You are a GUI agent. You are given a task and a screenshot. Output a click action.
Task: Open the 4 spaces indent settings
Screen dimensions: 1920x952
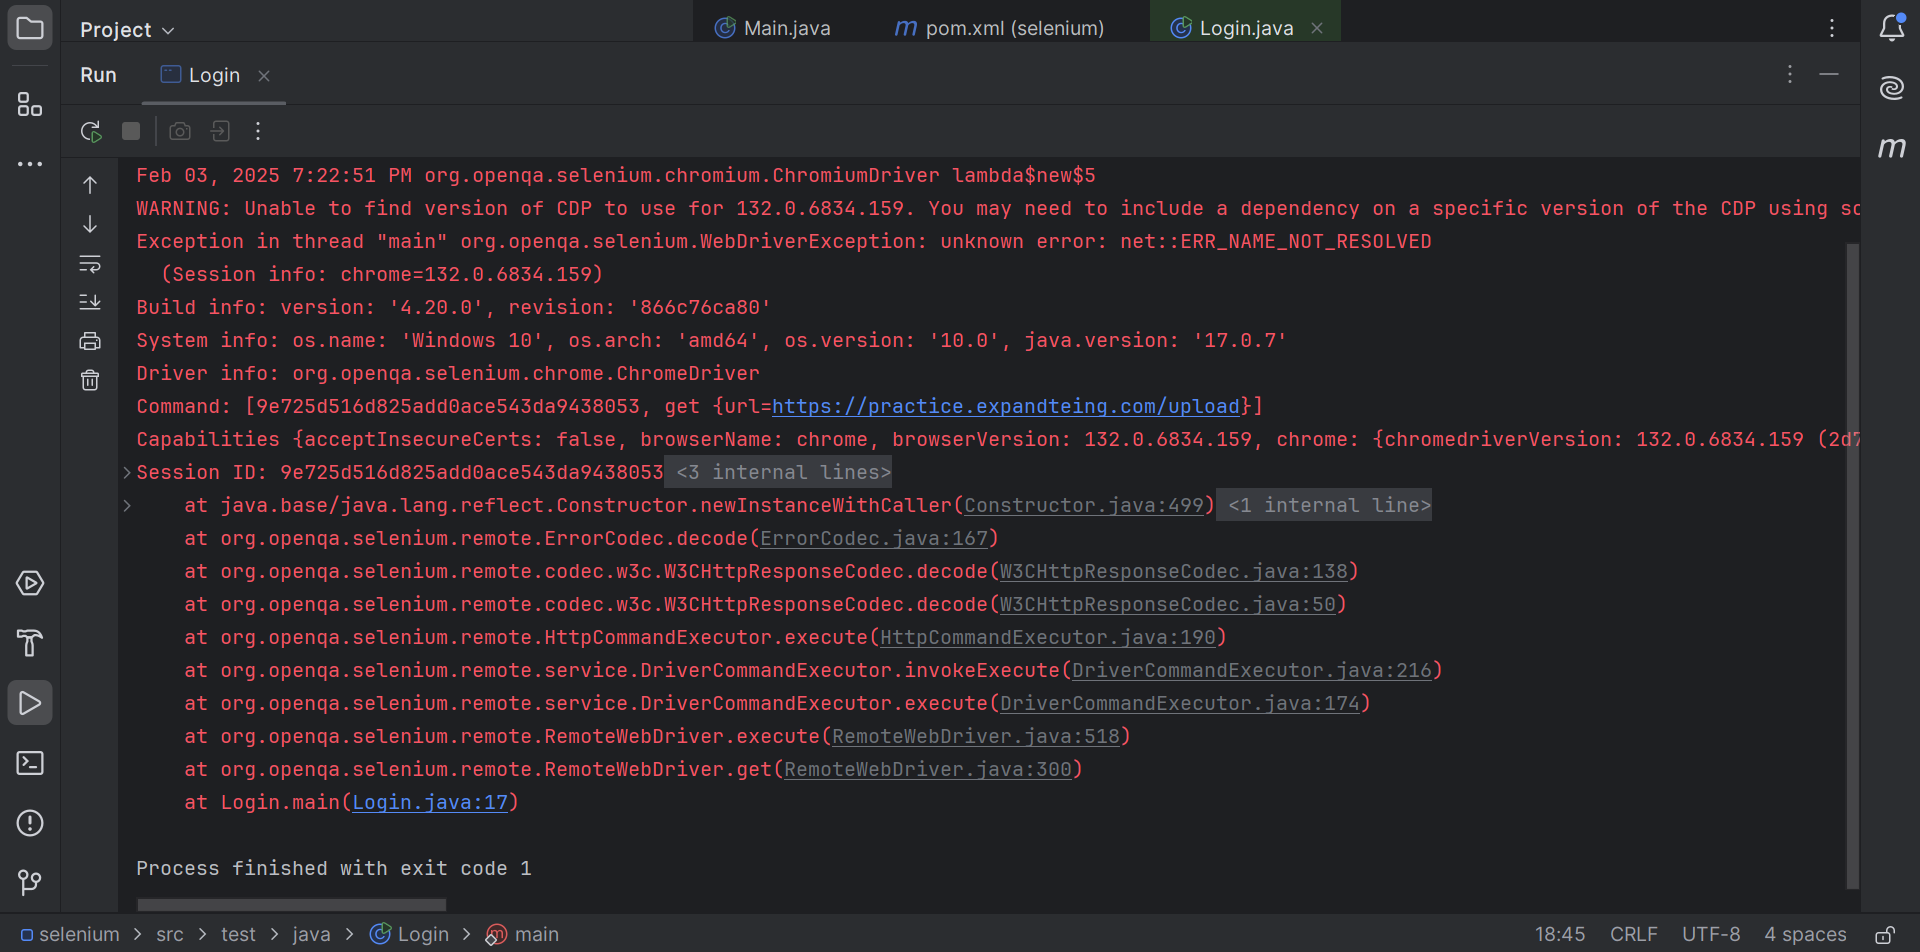click(x=1805, y=934)
